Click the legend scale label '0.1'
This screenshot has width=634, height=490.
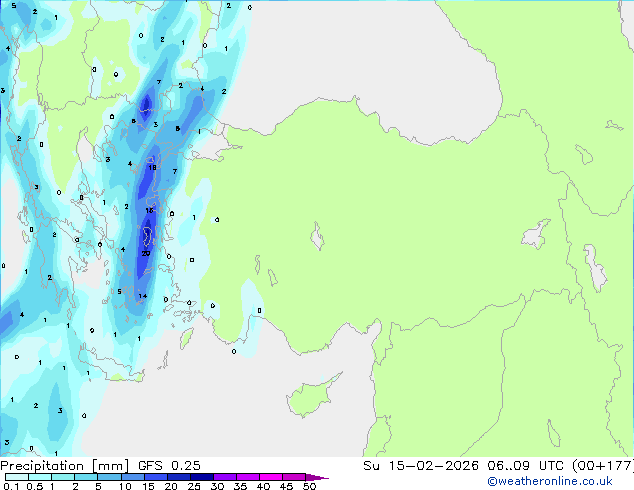pyautogui.click(x=11, y=486)
